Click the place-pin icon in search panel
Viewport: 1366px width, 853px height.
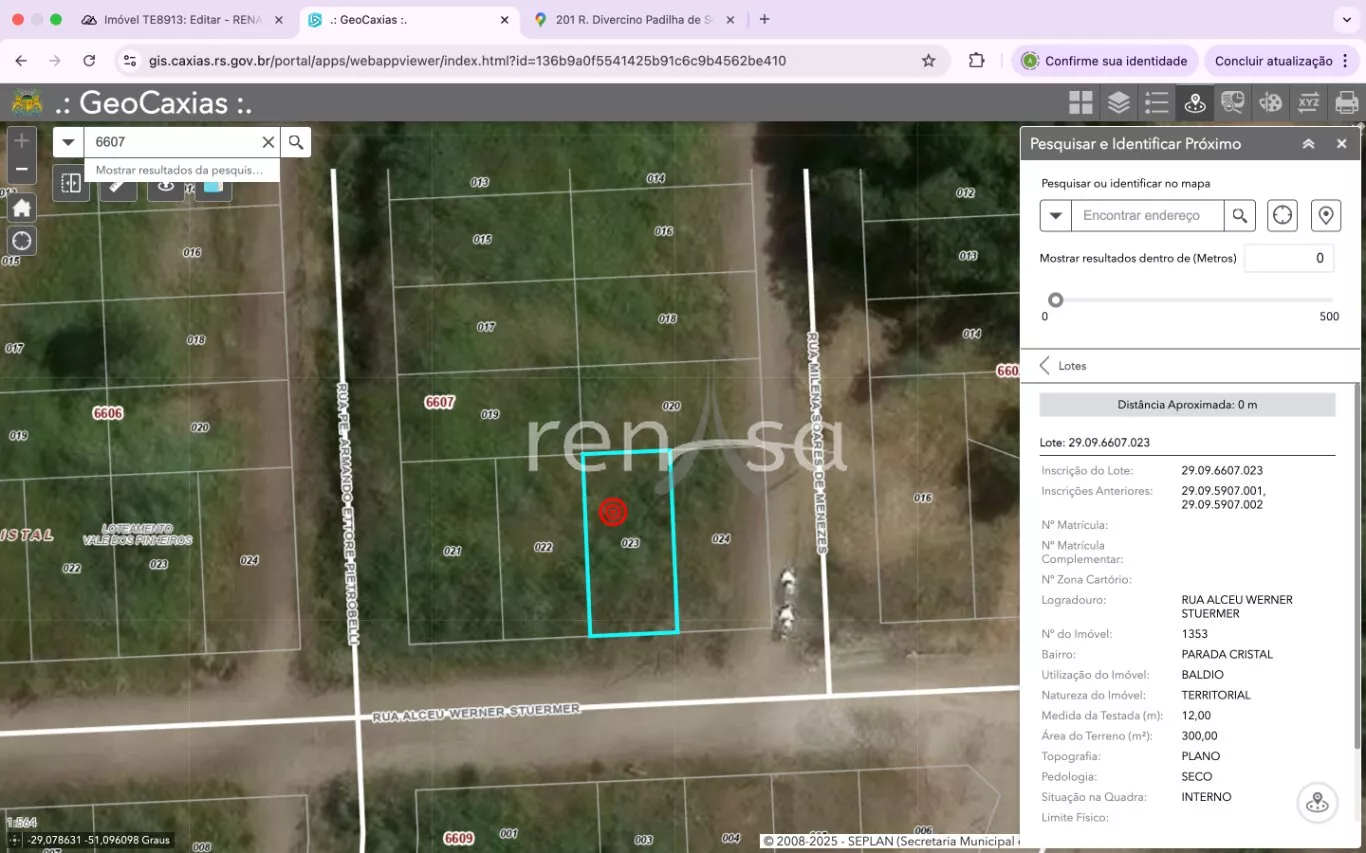coord(1325,215)
